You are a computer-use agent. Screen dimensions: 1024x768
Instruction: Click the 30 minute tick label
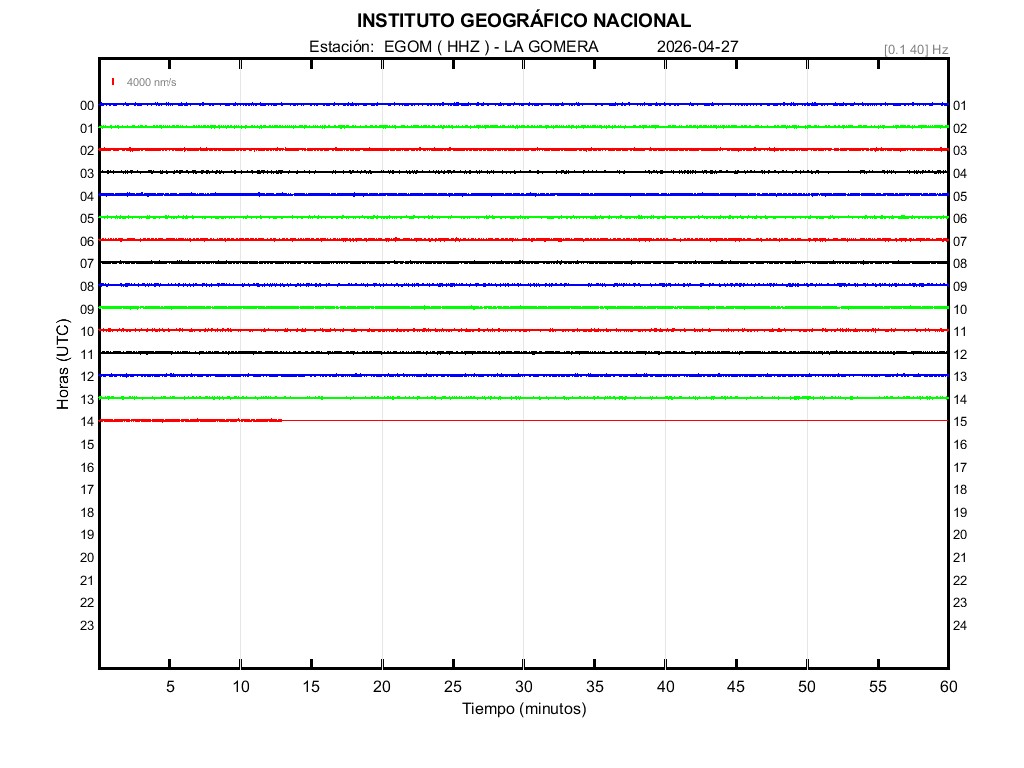point(523,686)
